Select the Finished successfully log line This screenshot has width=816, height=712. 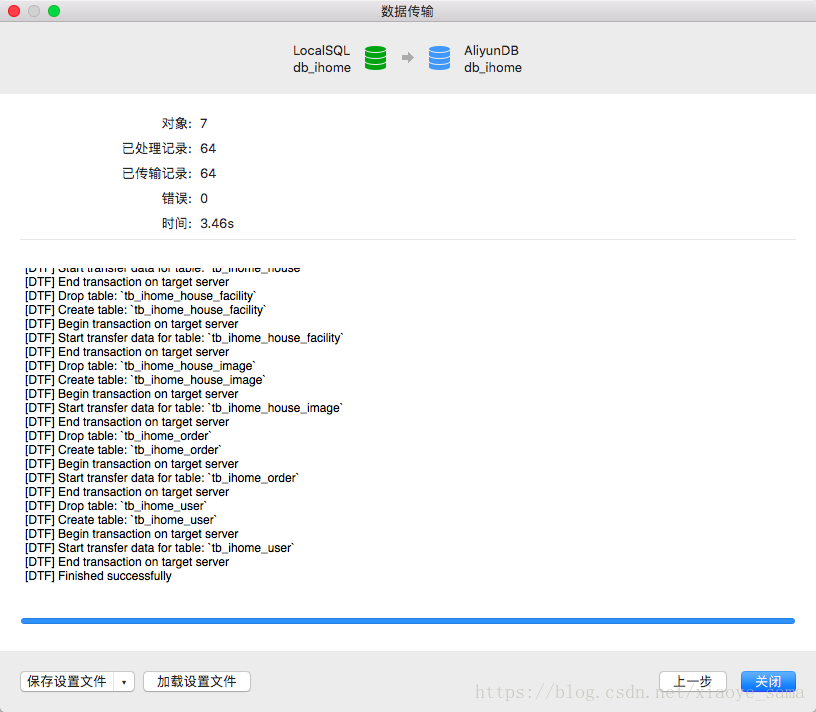[98, 576]
